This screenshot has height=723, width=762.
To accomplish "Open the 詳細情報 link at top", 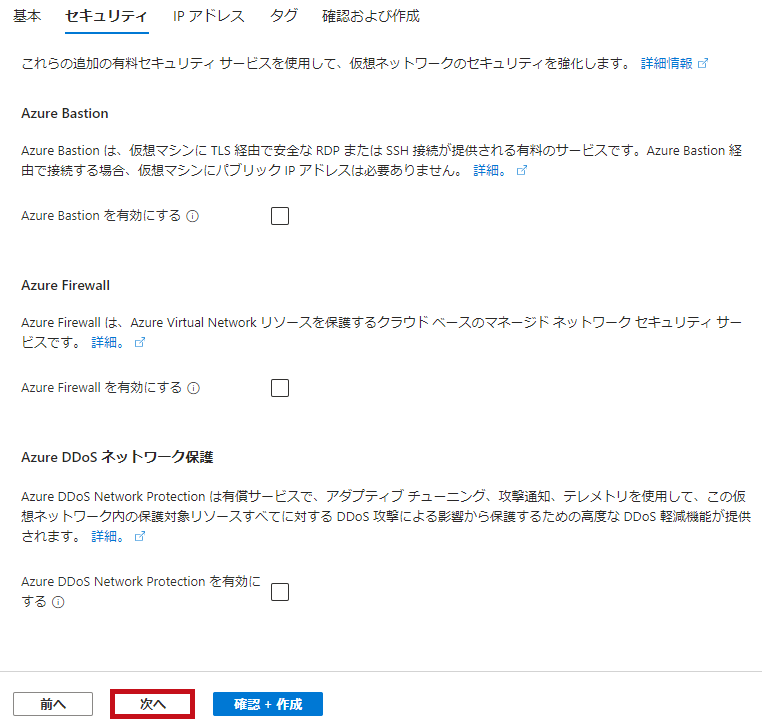I will click(x=666, y=63).
